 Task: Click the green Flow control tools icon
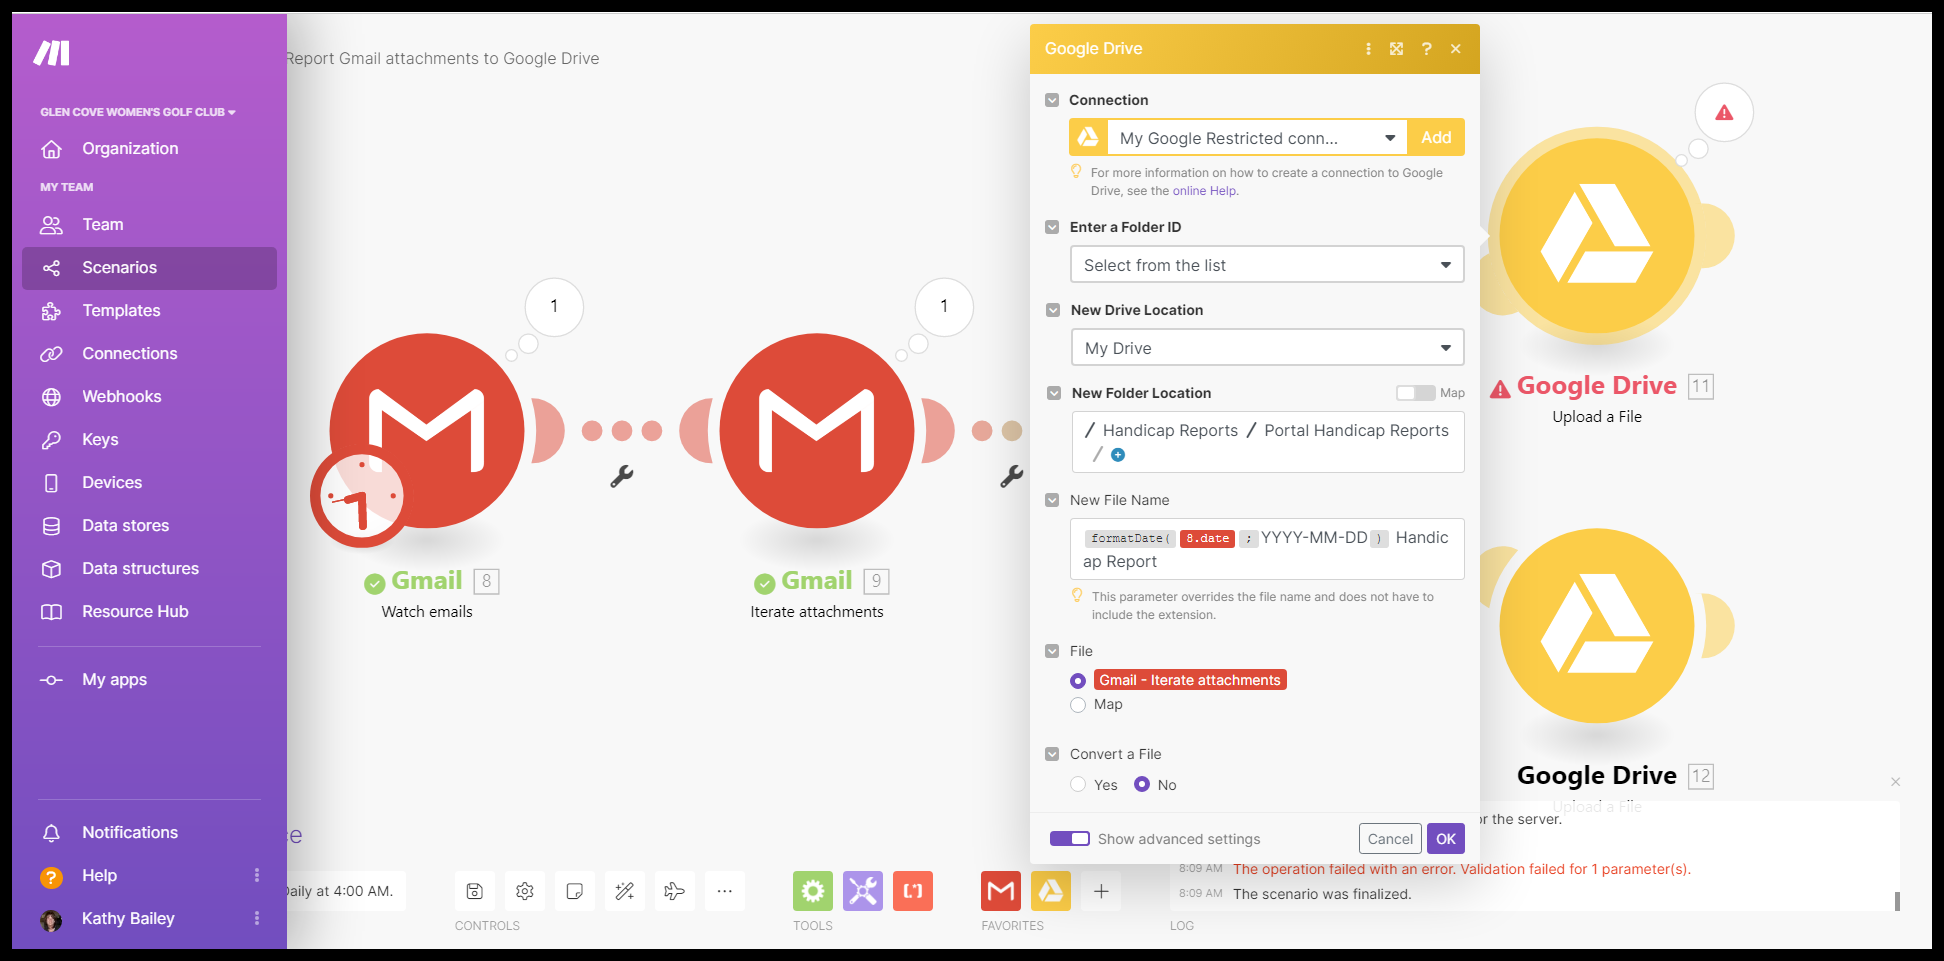pyautogui.click(x=813, y=891)
